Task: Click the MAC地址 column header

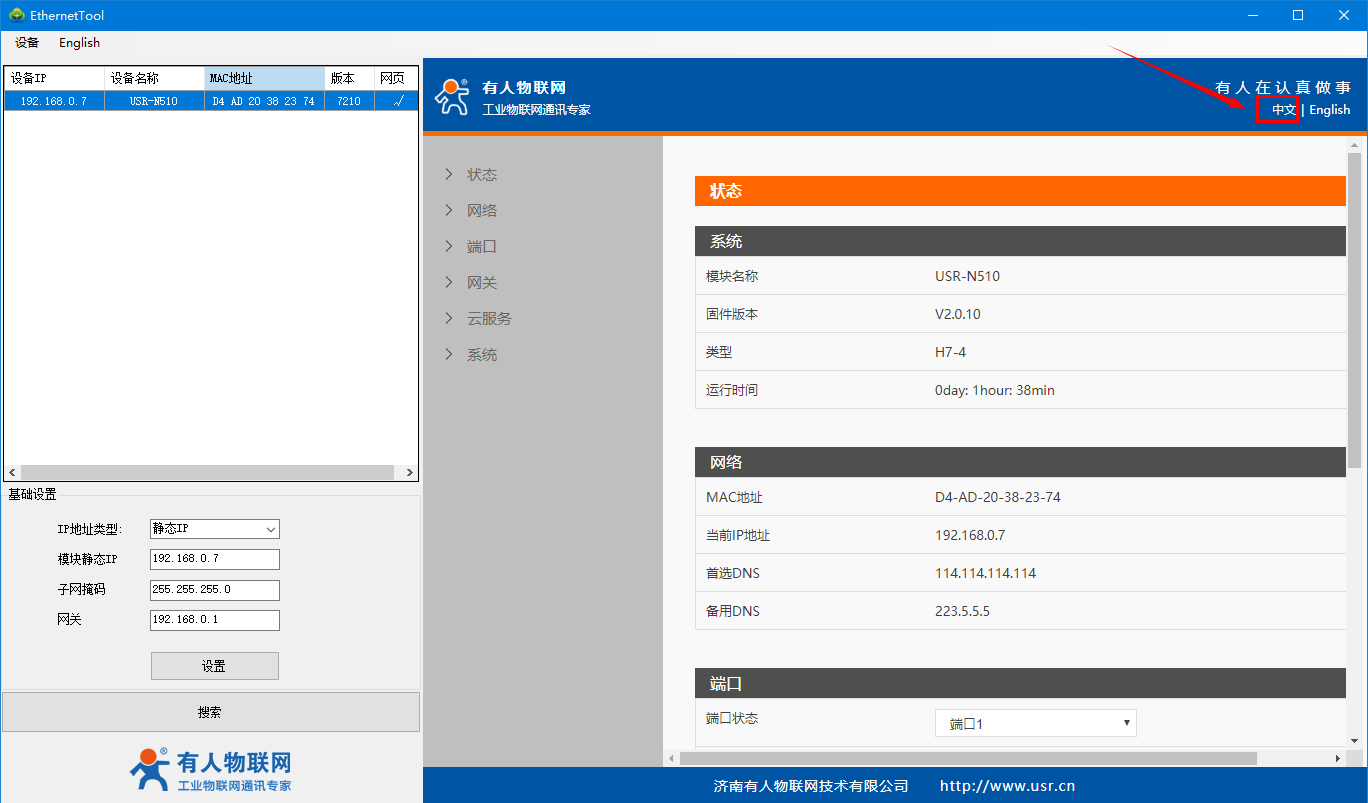Action: pyautogui.click(x=264, y=78)
